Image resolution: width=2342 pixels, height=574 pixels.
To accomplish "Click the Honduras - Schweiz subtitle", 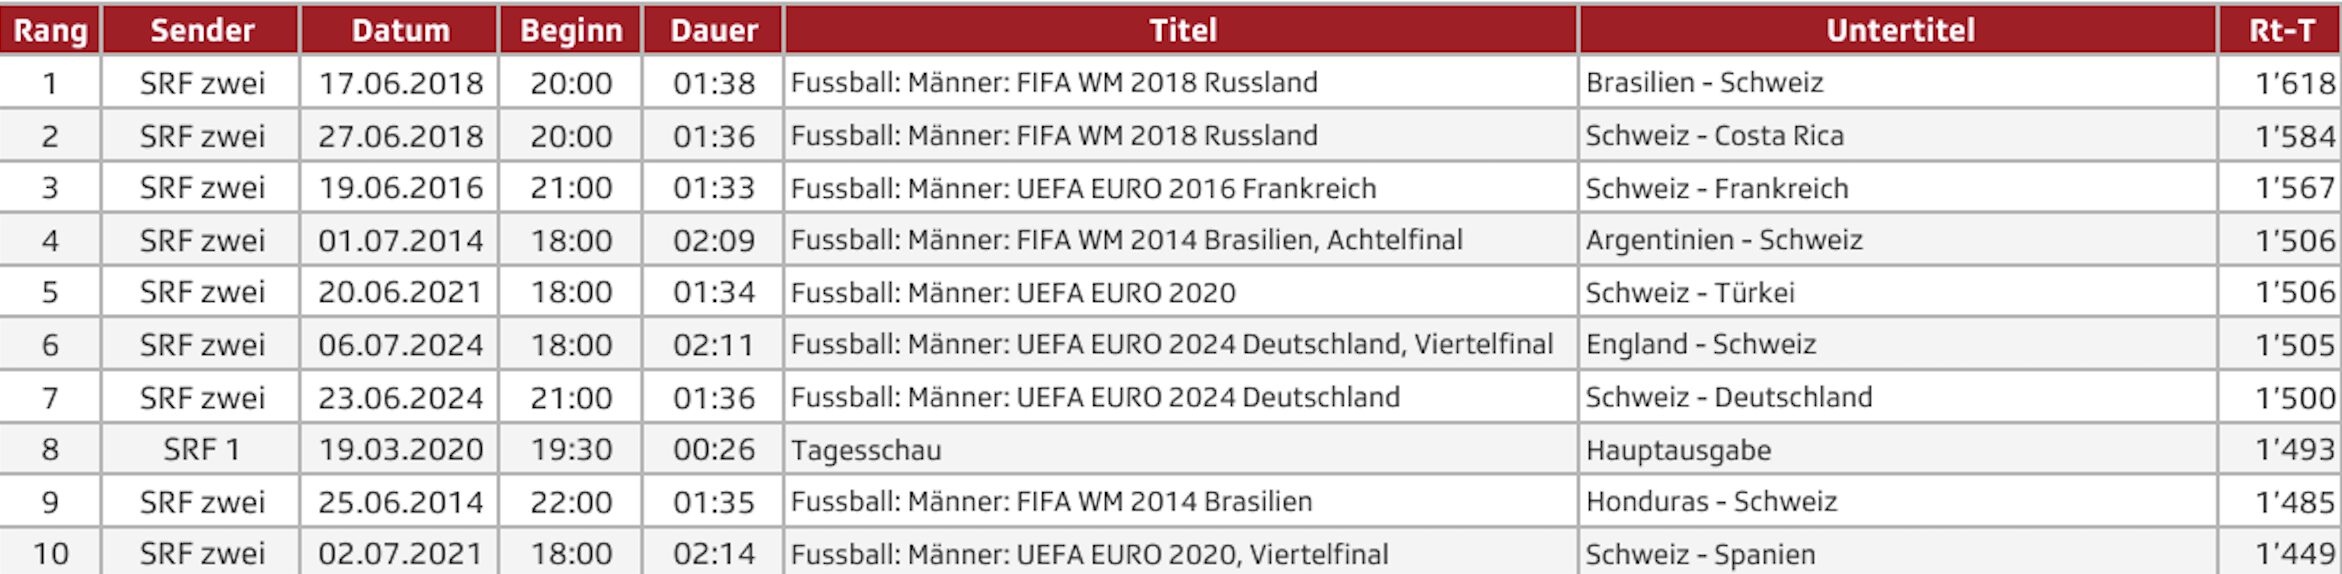I will tap(1711, 502).
